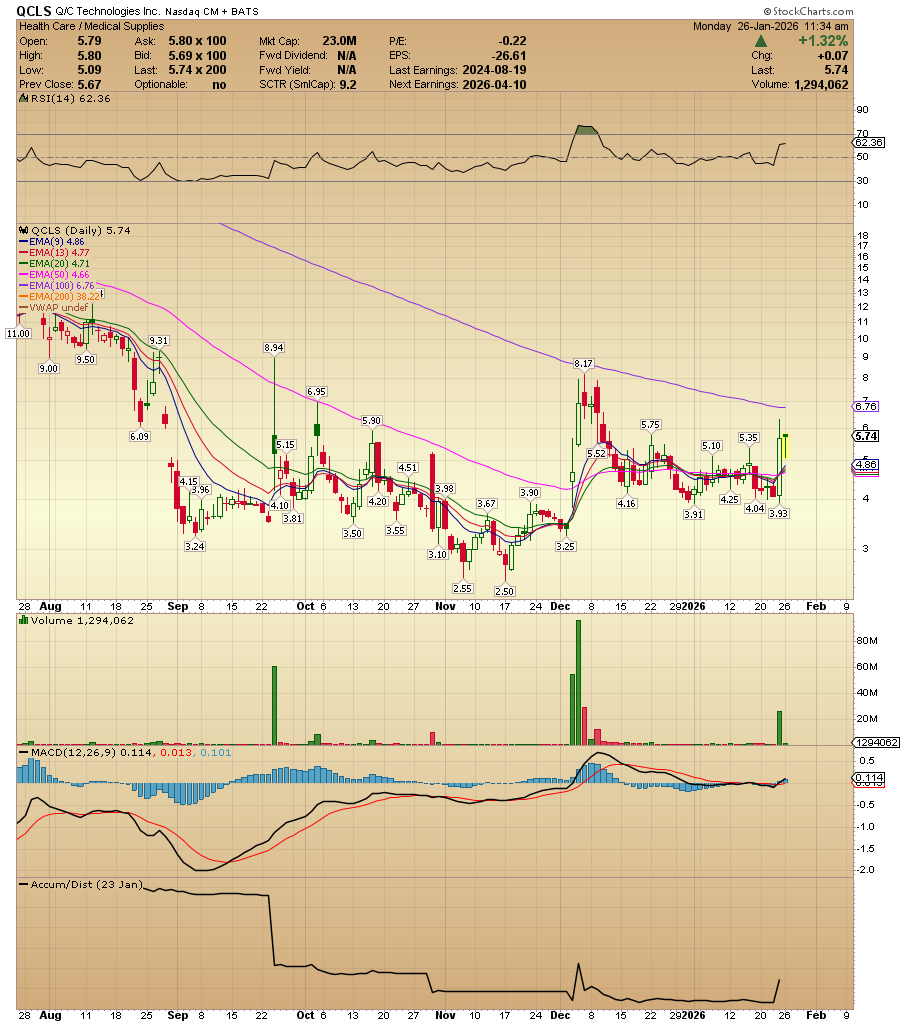Click the 5.35 price high label
Viewport: 900px width, 1023px height.
748,437
